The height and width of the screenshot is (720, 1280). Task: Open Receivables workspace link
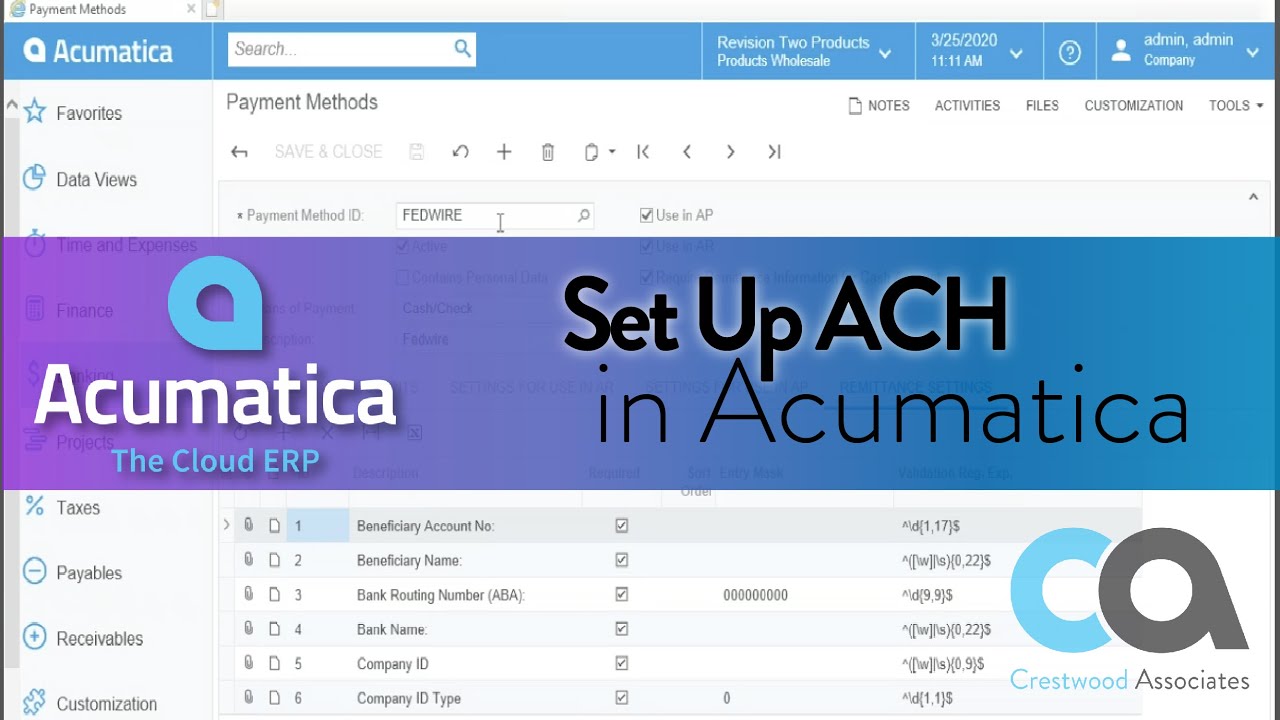click(x=99, y=638)
